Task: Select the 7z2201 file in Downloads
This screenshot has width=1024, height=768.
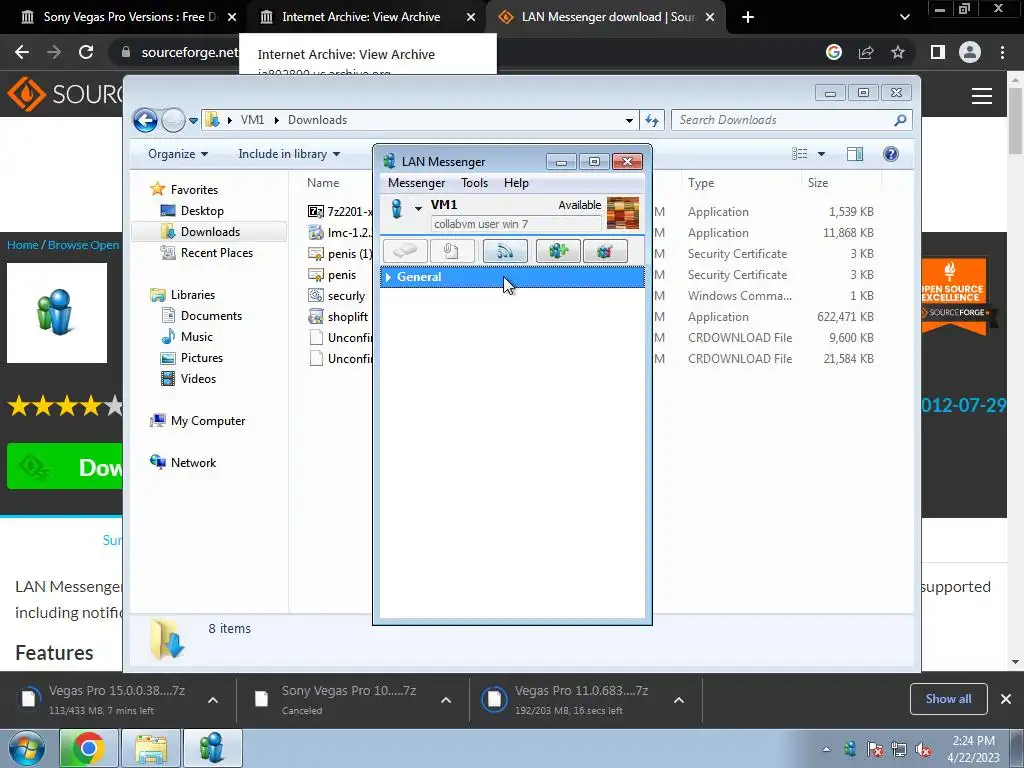Action: point(340,212)
